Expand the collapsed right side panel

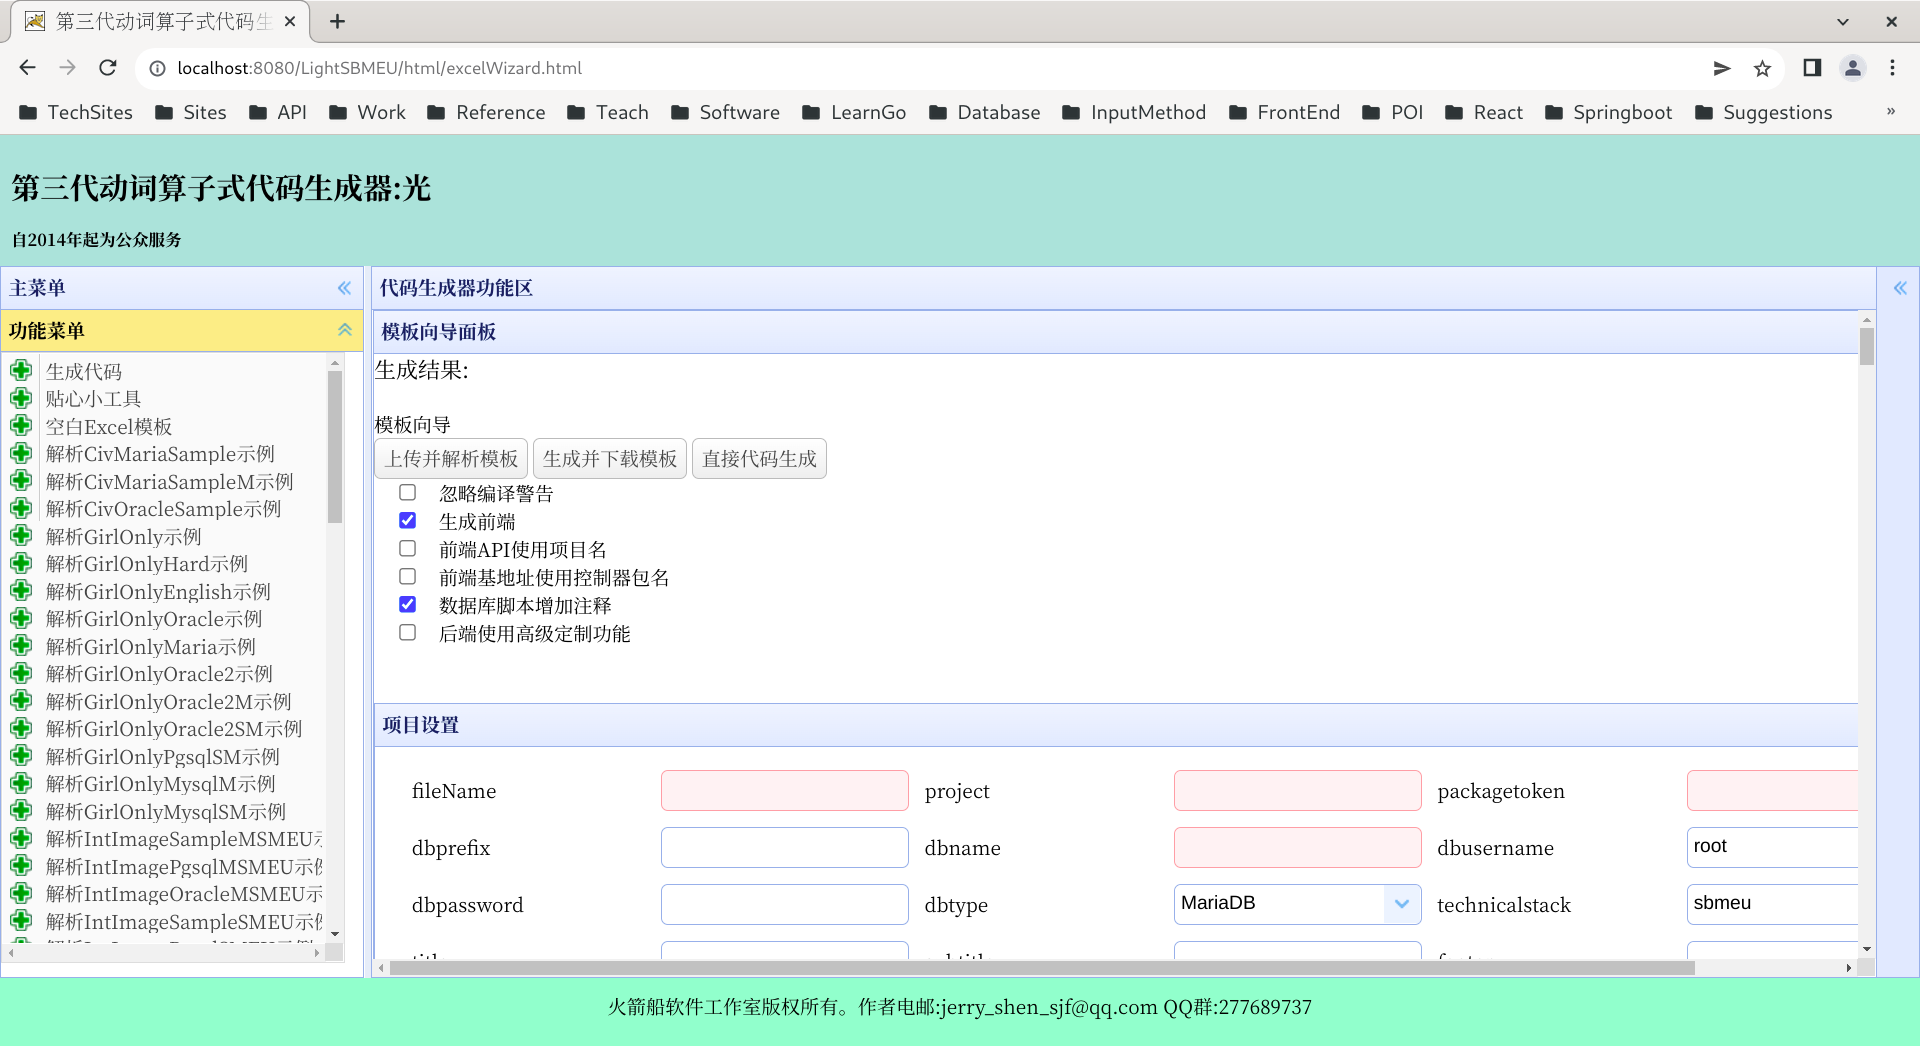point(1900,288)
